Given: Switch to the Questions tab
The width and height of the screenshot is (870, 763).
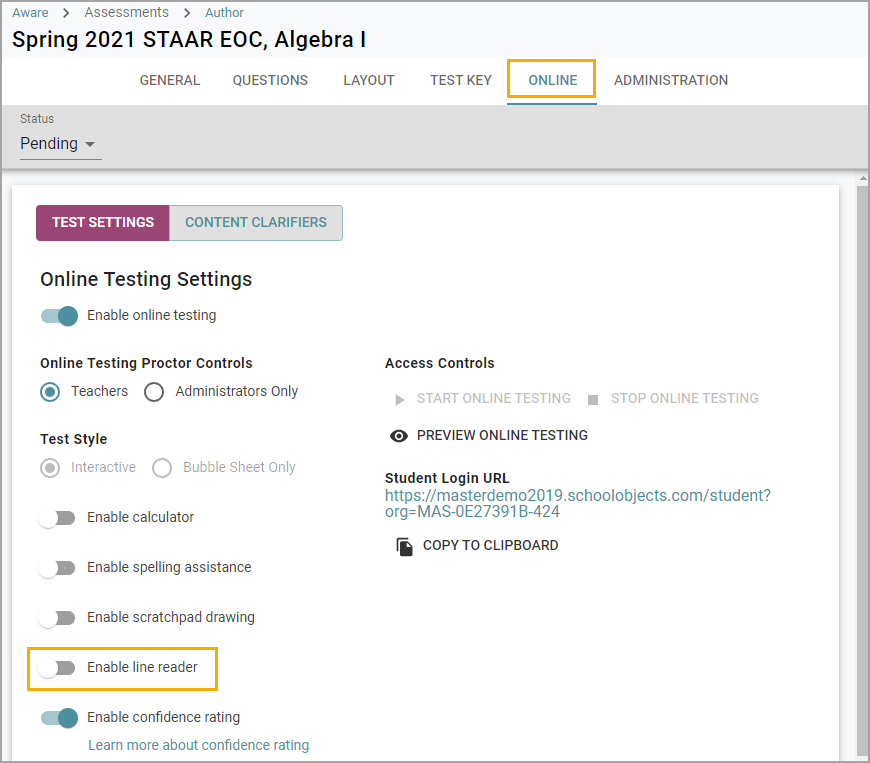Looking at the screenshot, I should [x=270, y=80].
